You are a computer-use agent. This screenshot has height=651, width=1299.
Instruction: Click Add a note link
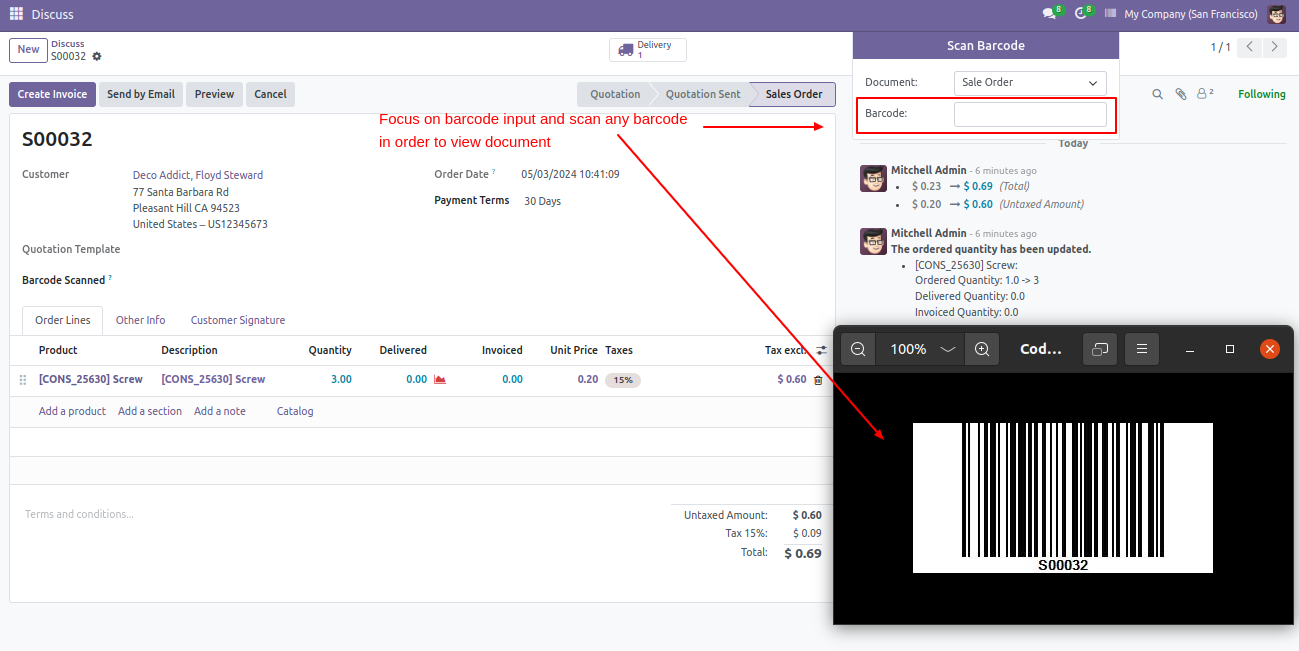220,411
